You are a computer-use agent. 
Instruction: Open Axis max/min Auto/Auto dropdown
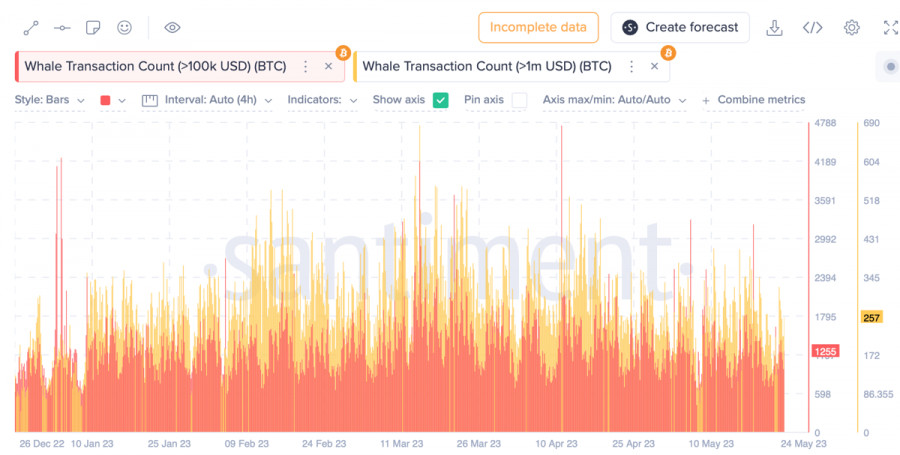point(614,100)
